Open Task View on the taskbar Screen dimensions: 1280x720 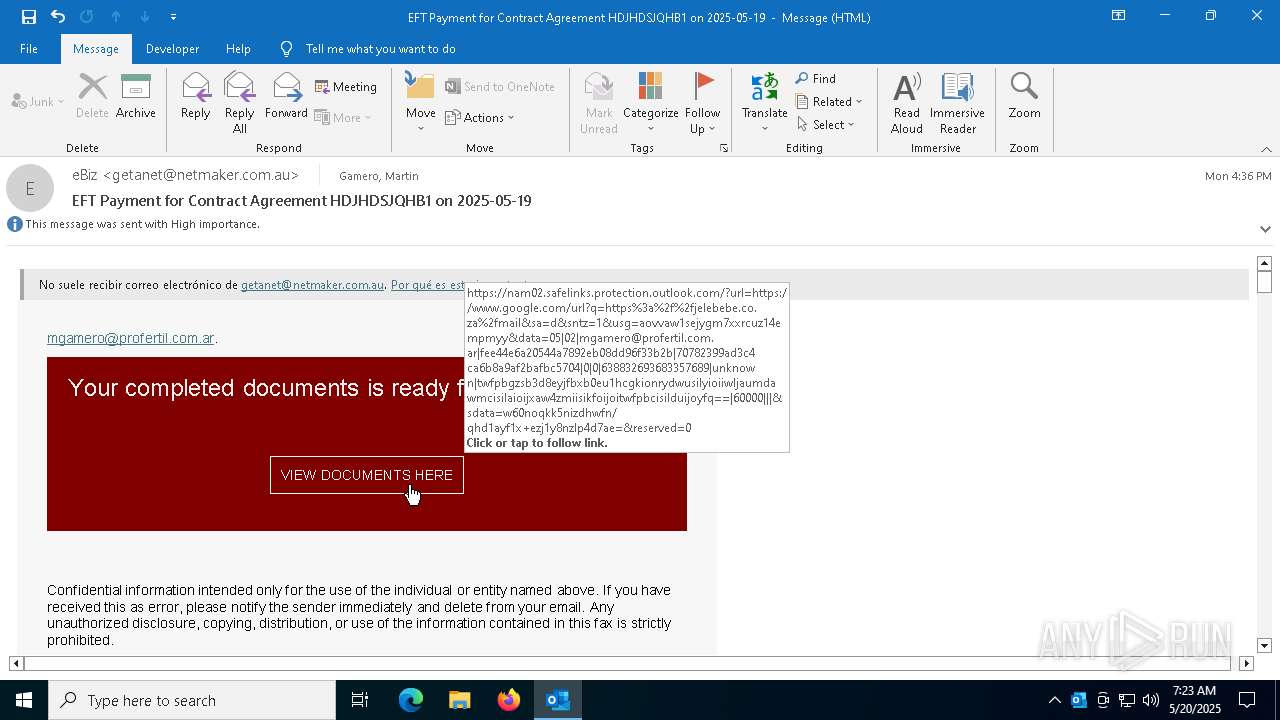[360, 700]
